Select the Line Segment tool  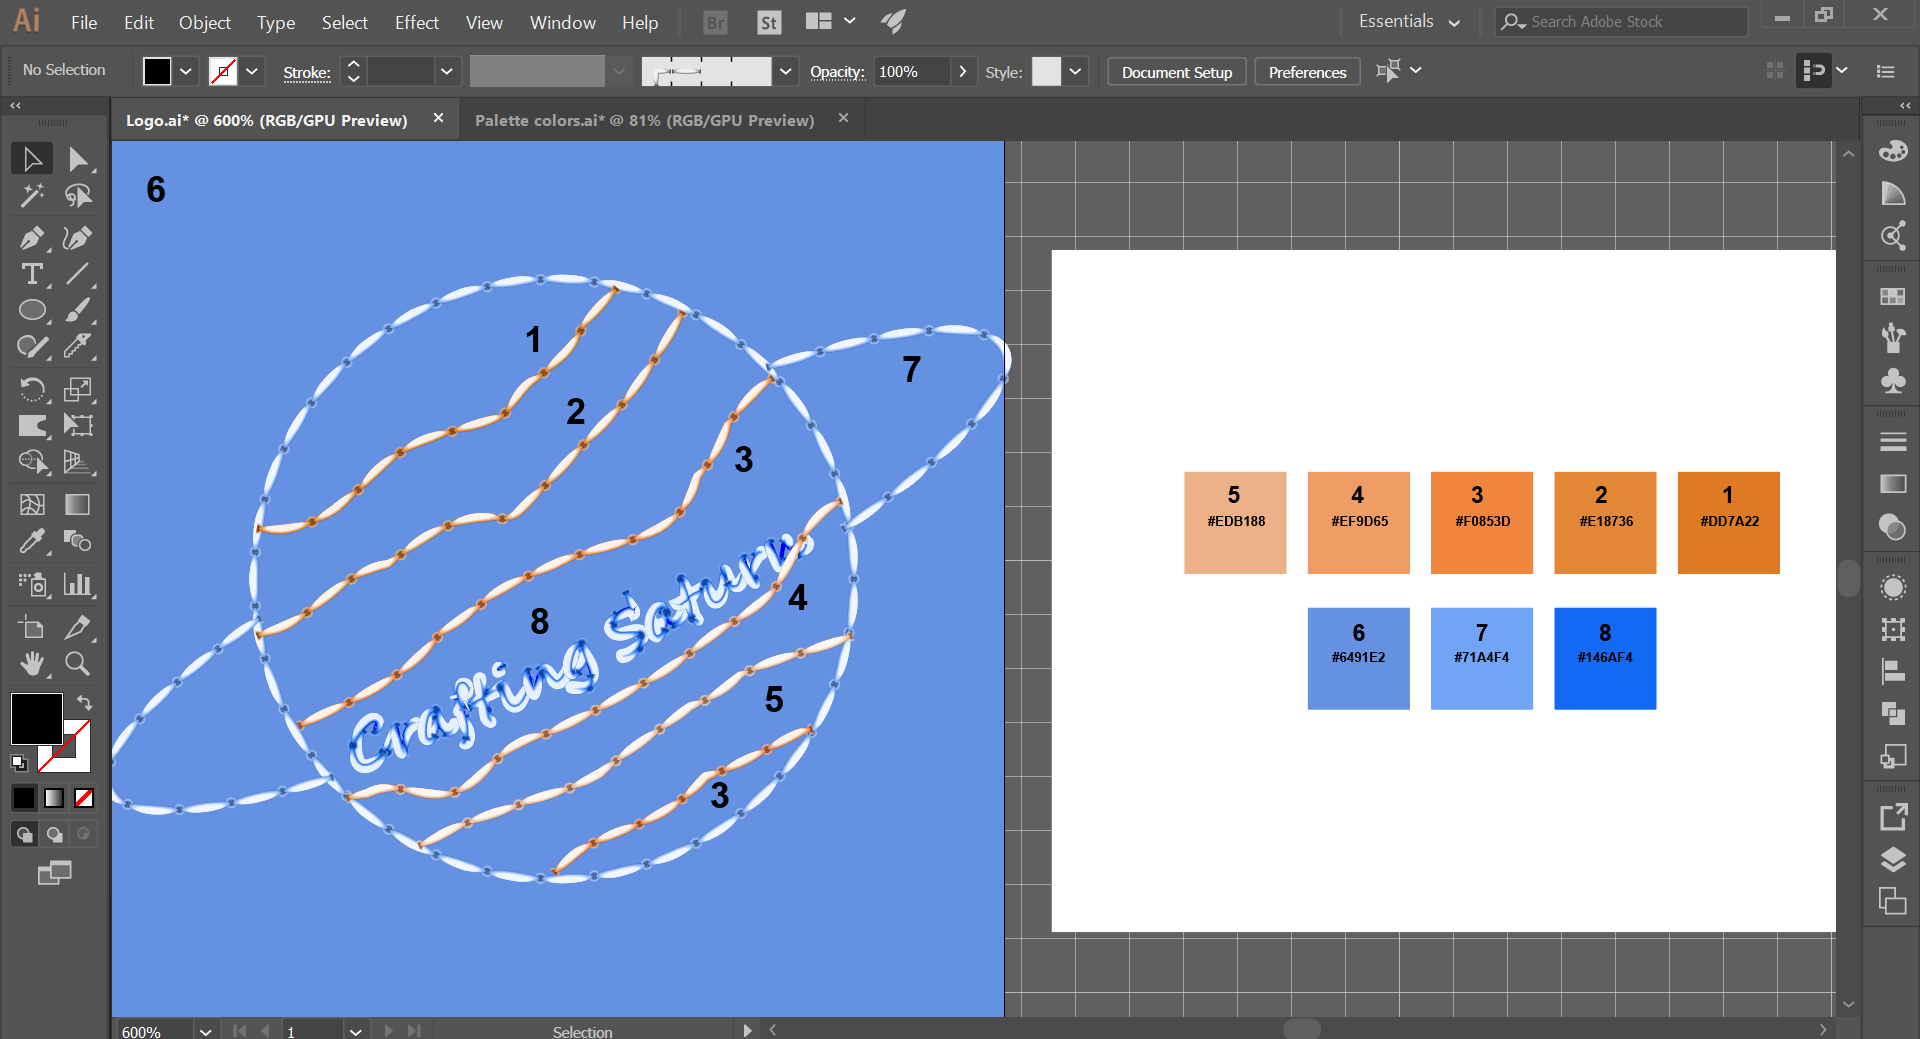[78, 274]
